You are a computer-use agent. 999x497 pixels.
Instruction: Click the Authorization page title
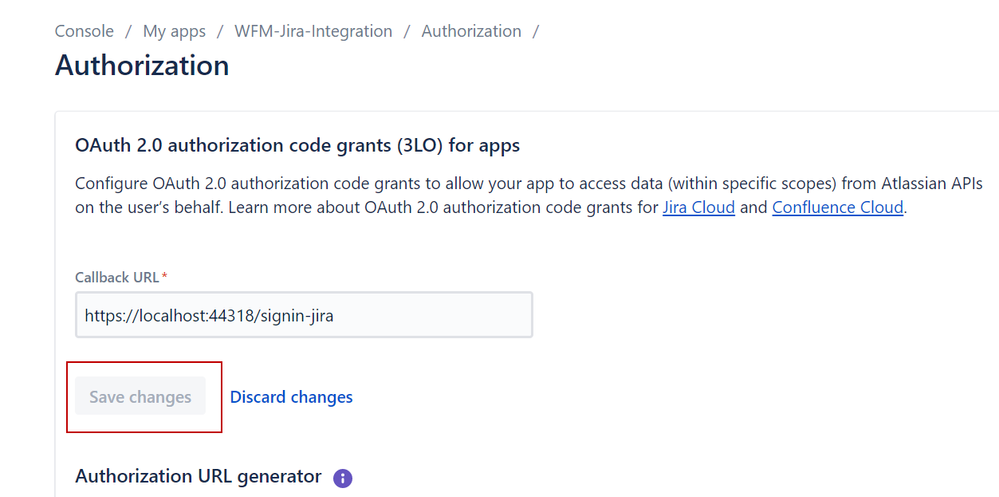[142, 65]
